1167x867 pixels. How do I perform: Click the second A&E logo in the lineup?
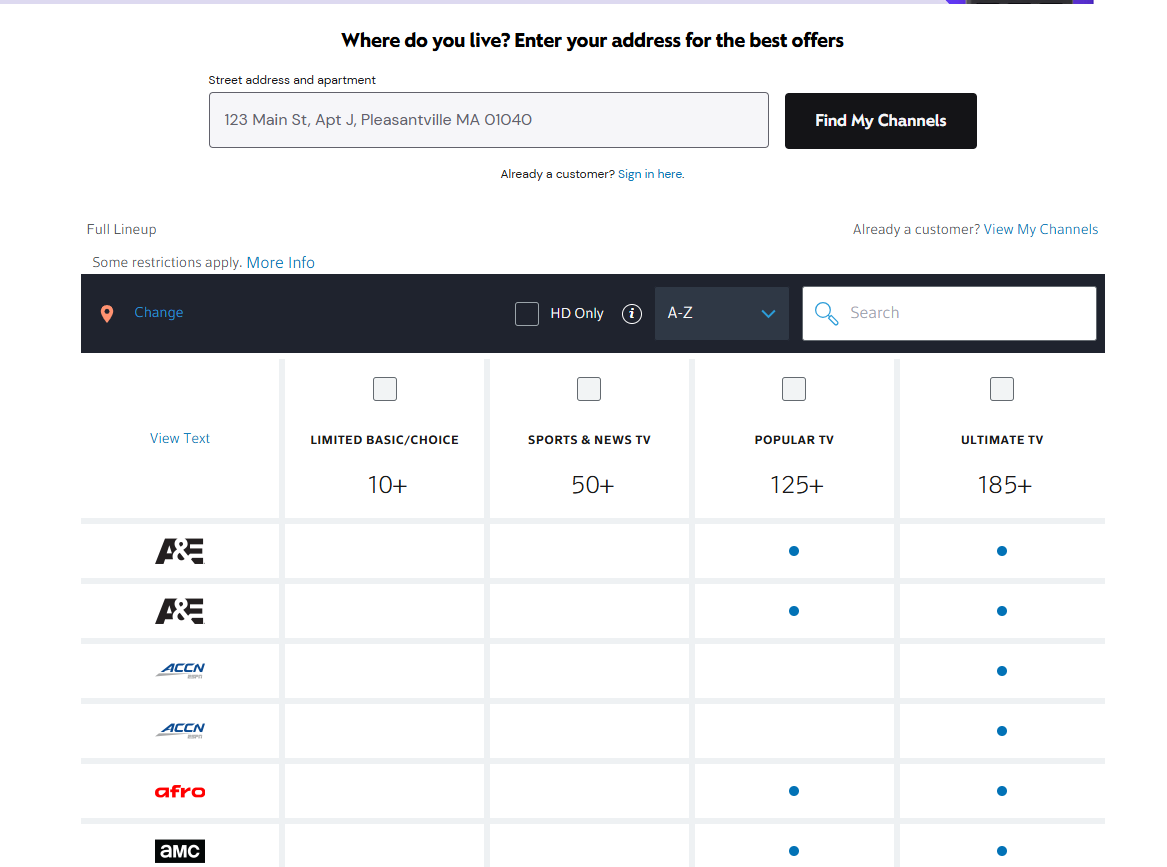pos(179,610)
